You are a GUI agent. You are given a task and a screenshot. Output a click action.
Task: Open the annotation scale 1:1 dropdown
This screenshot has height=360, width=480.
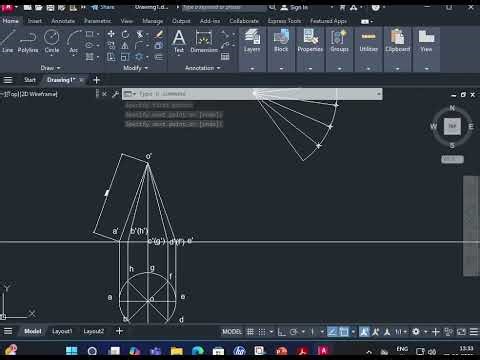point(401,332)
